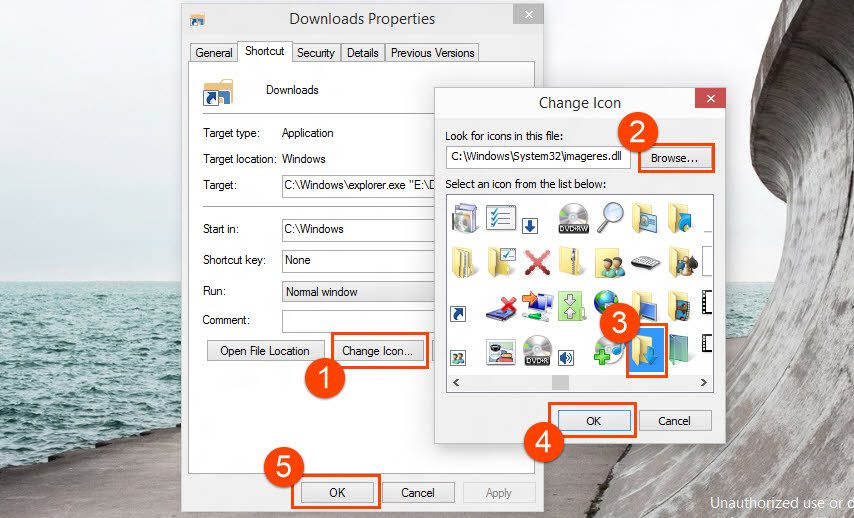Click the Comment field

(x=358, y=321)
